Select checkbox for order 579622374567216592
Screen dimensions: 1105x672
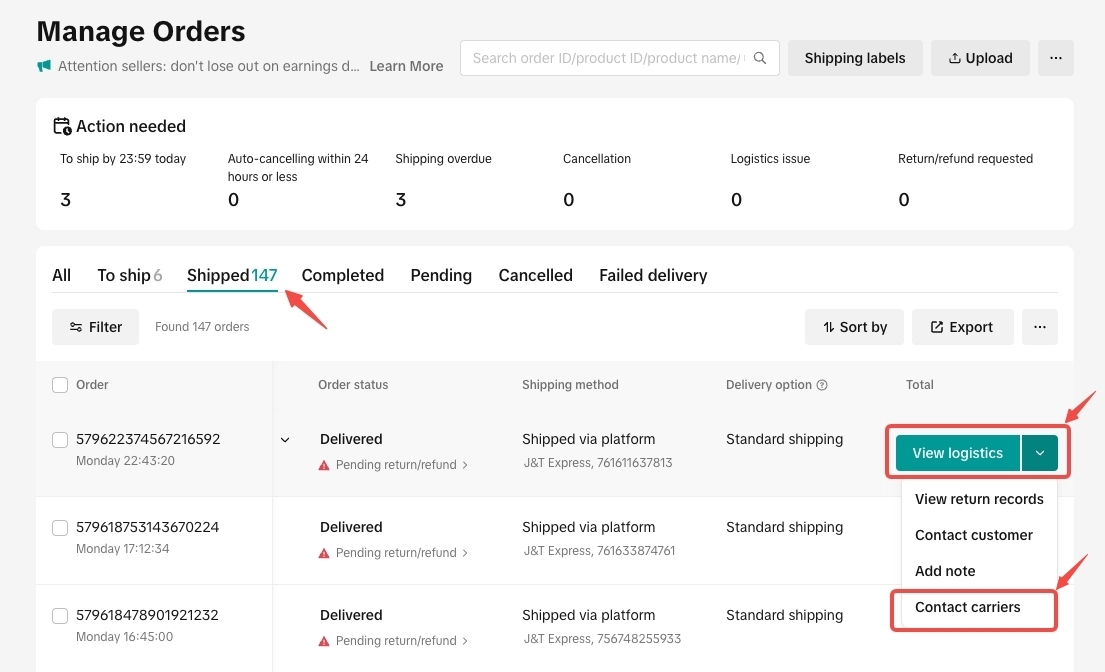point(60,440)
